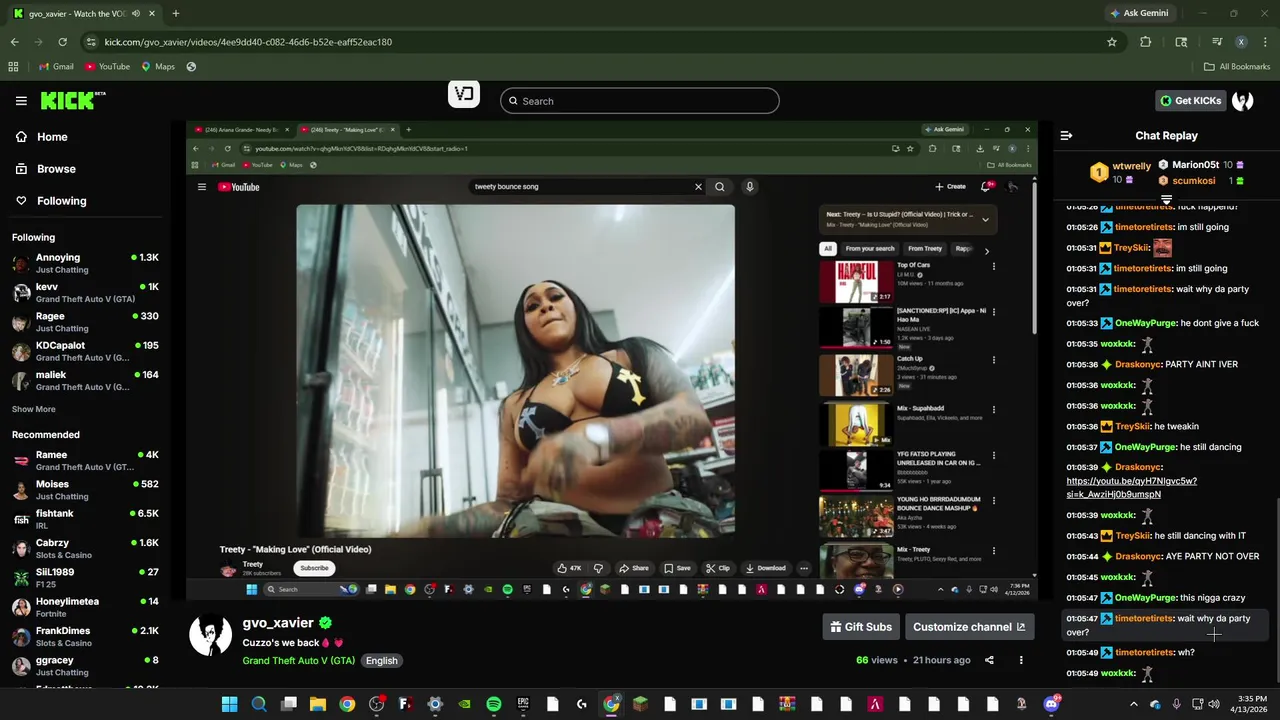Screen dimensions: 1280x720
Task: Open gvo_xavier channel avatar
Action: click(211, 635)
